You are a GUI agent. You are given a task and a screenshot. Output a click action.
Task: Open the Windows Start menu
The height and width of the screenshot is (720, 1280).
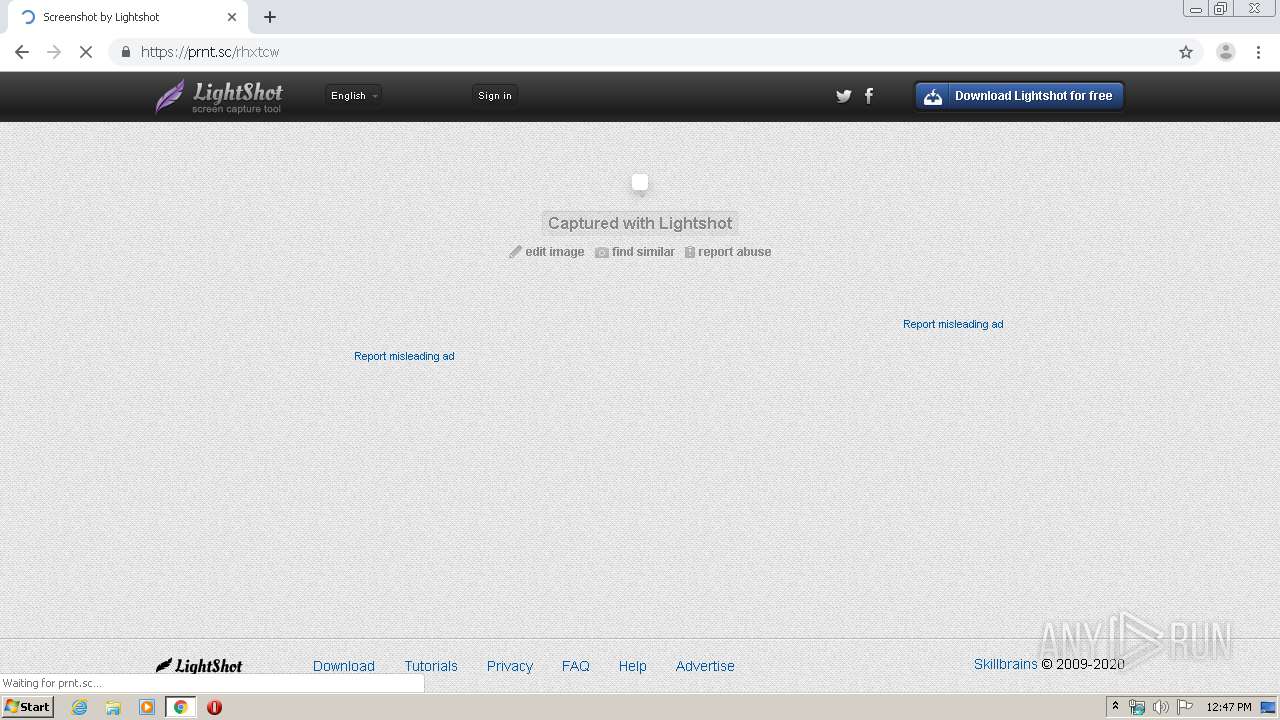point(28,707)
